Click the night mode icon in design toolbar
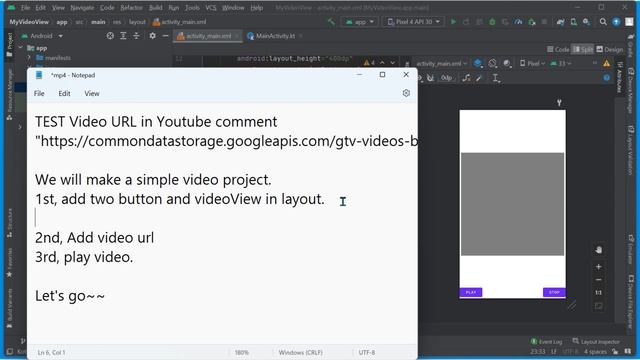The width and height of the screenshot is (640, 360). [507, 63]
